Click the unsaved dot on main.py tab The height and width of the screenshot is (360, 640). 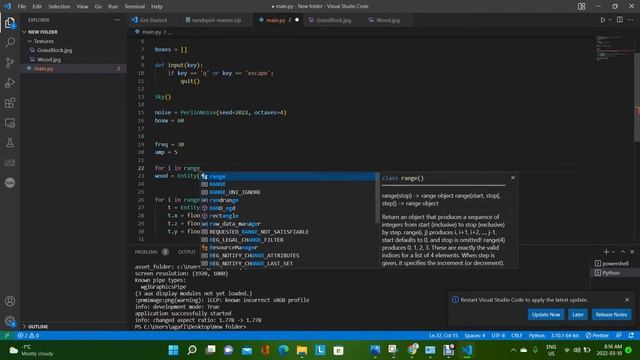click(297, 20)
